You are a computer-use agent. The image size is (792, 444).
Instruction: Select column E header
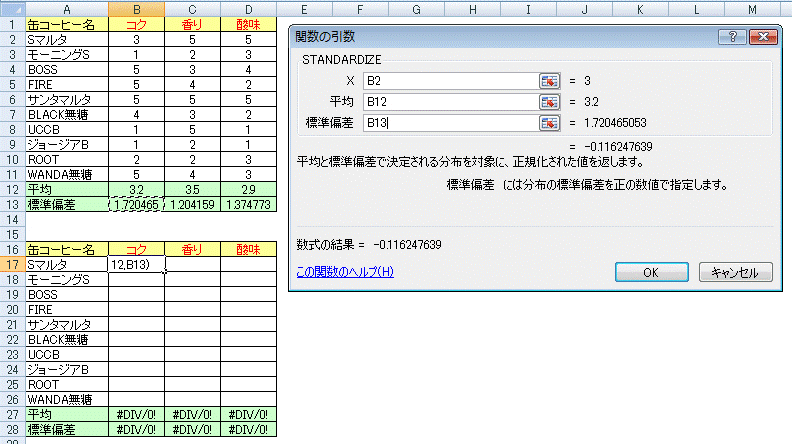(302, 8)
